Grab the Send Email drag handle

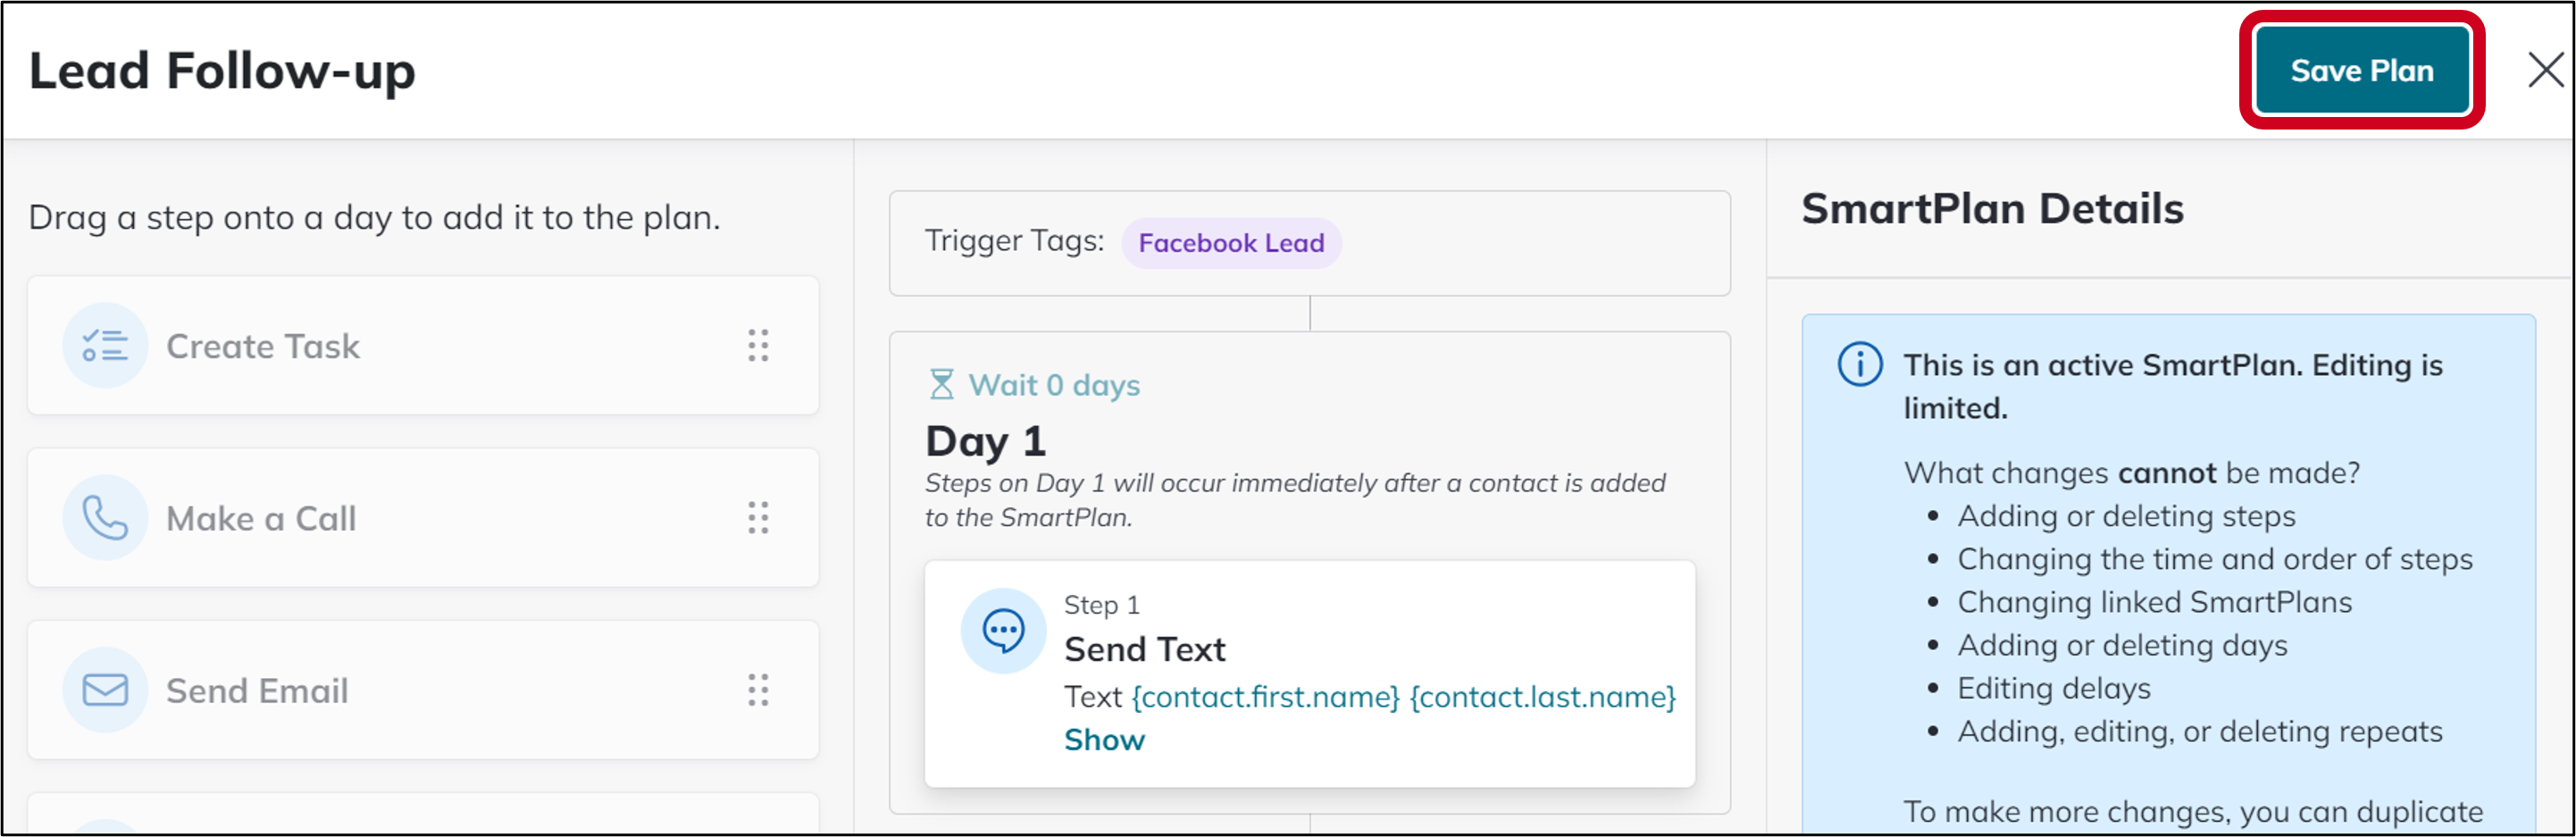pos(758,690)
